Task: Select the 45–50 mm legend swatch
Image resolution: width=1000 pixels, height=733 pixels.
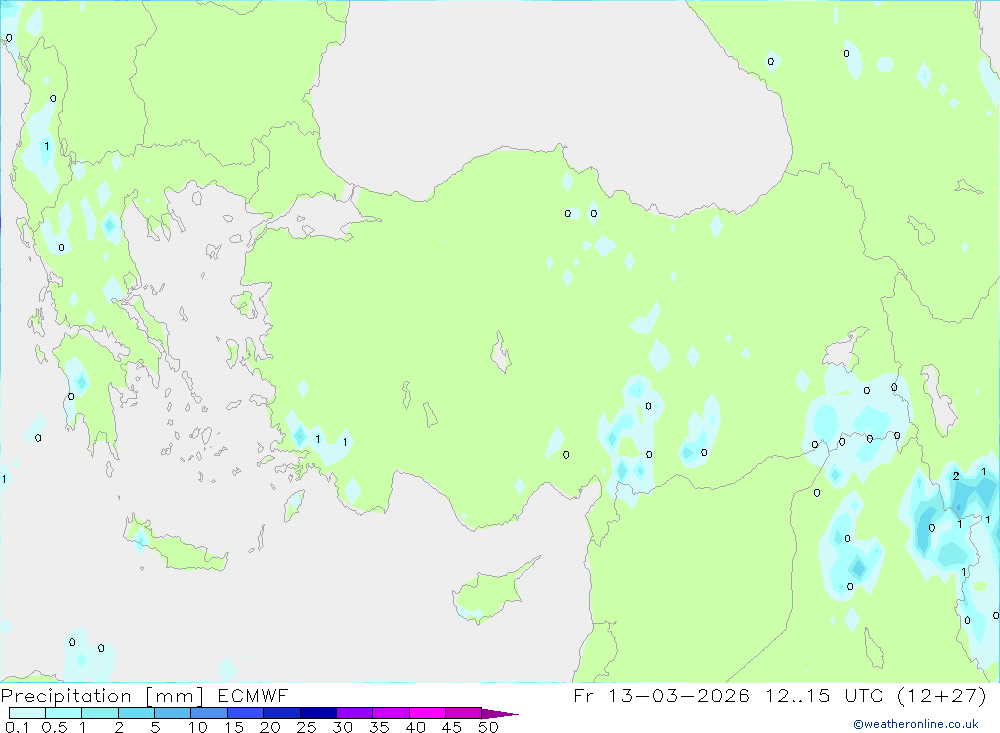Action: 464,713
